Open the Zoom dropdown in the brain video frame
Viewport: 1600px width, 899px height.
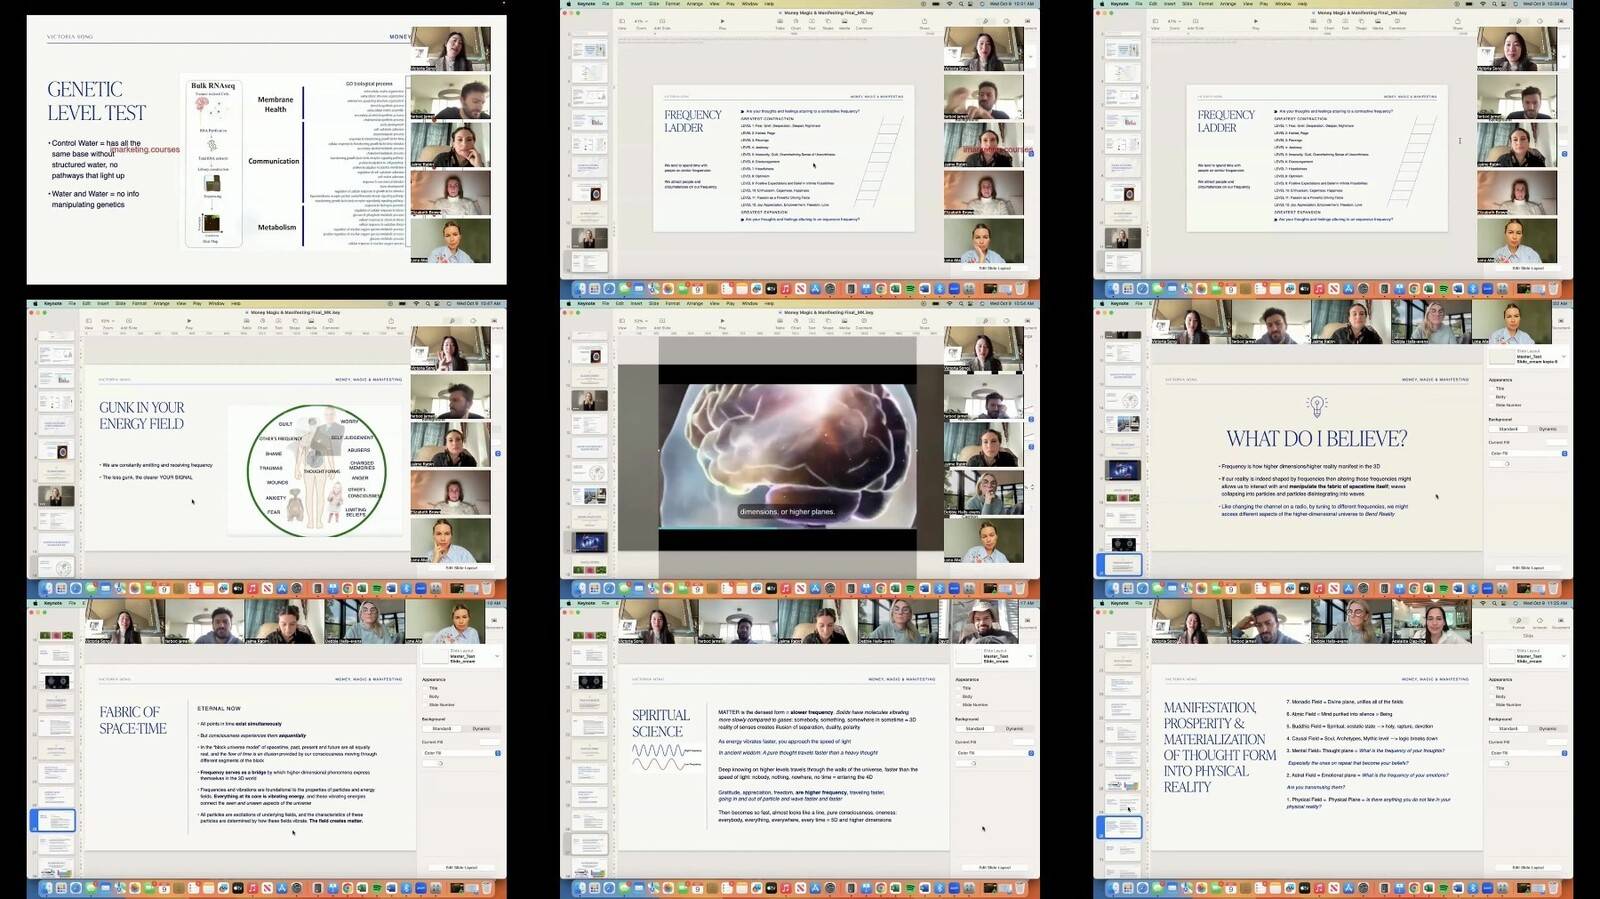click(641, 321)
